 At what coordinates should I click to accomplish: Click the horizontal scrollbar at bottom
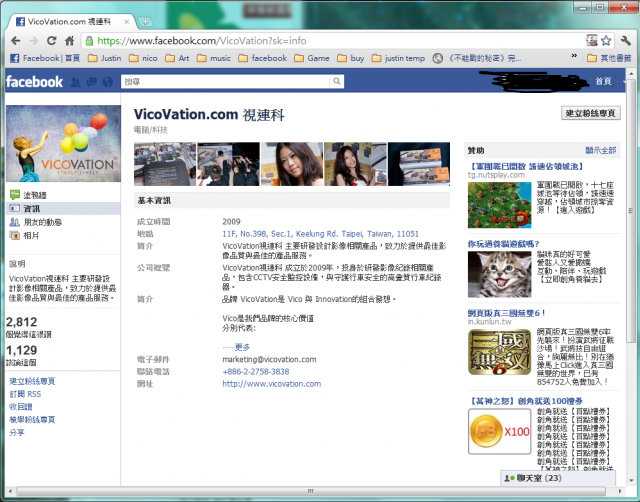point(313,491)
